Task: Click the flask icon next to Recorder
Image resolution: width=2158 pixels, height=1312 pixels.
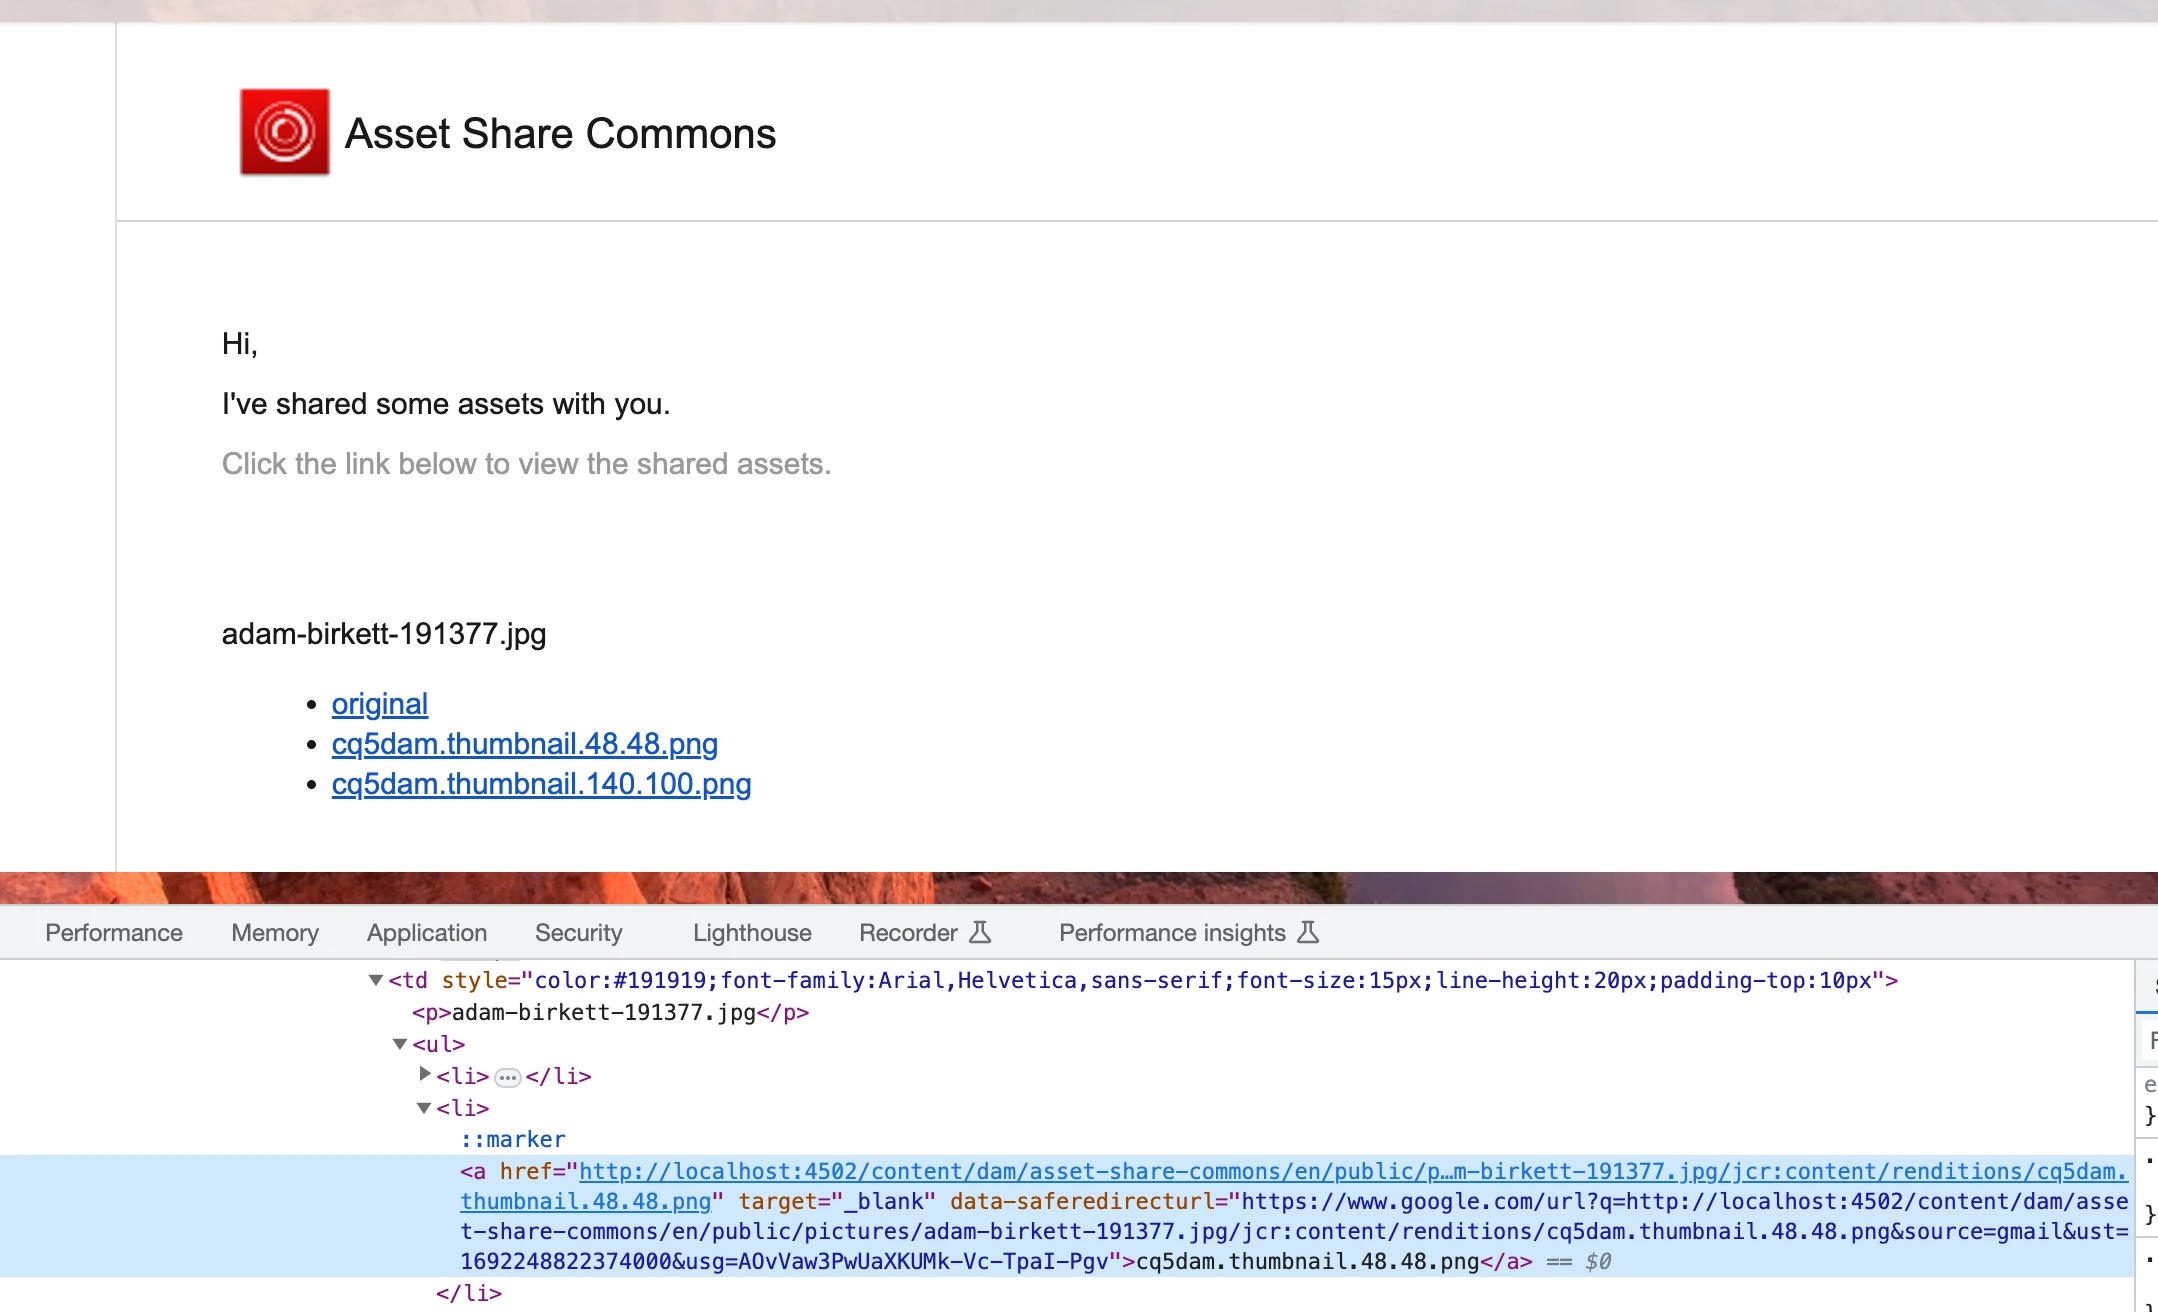Action: pyautogui.click(x=980, y=932)
